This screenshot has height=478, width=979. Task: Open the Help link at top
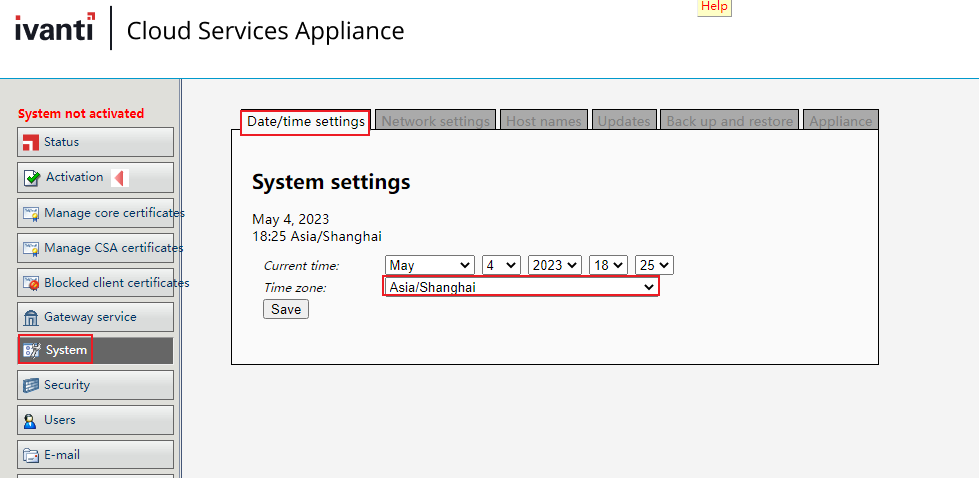coord(714,6)
